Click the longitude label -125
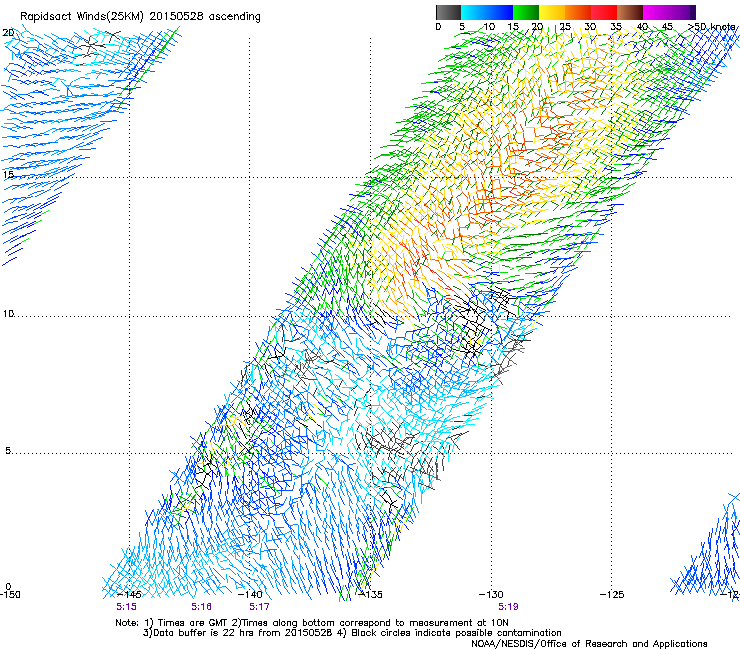This screenshot has width=740, height=650. [612, 594]
